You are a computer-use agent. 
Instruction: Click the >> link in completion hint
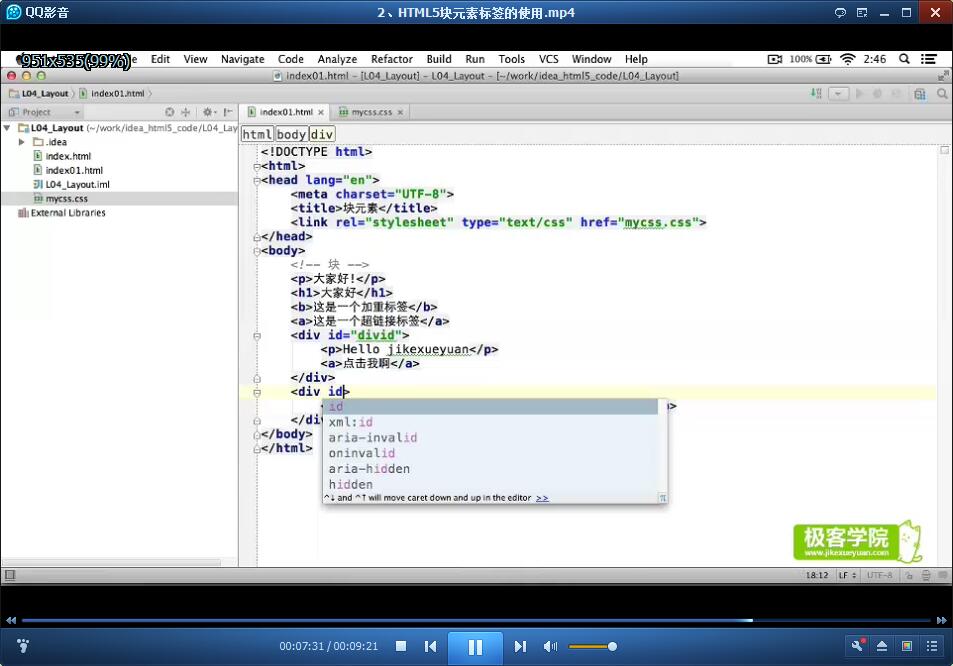pos(542,498)
